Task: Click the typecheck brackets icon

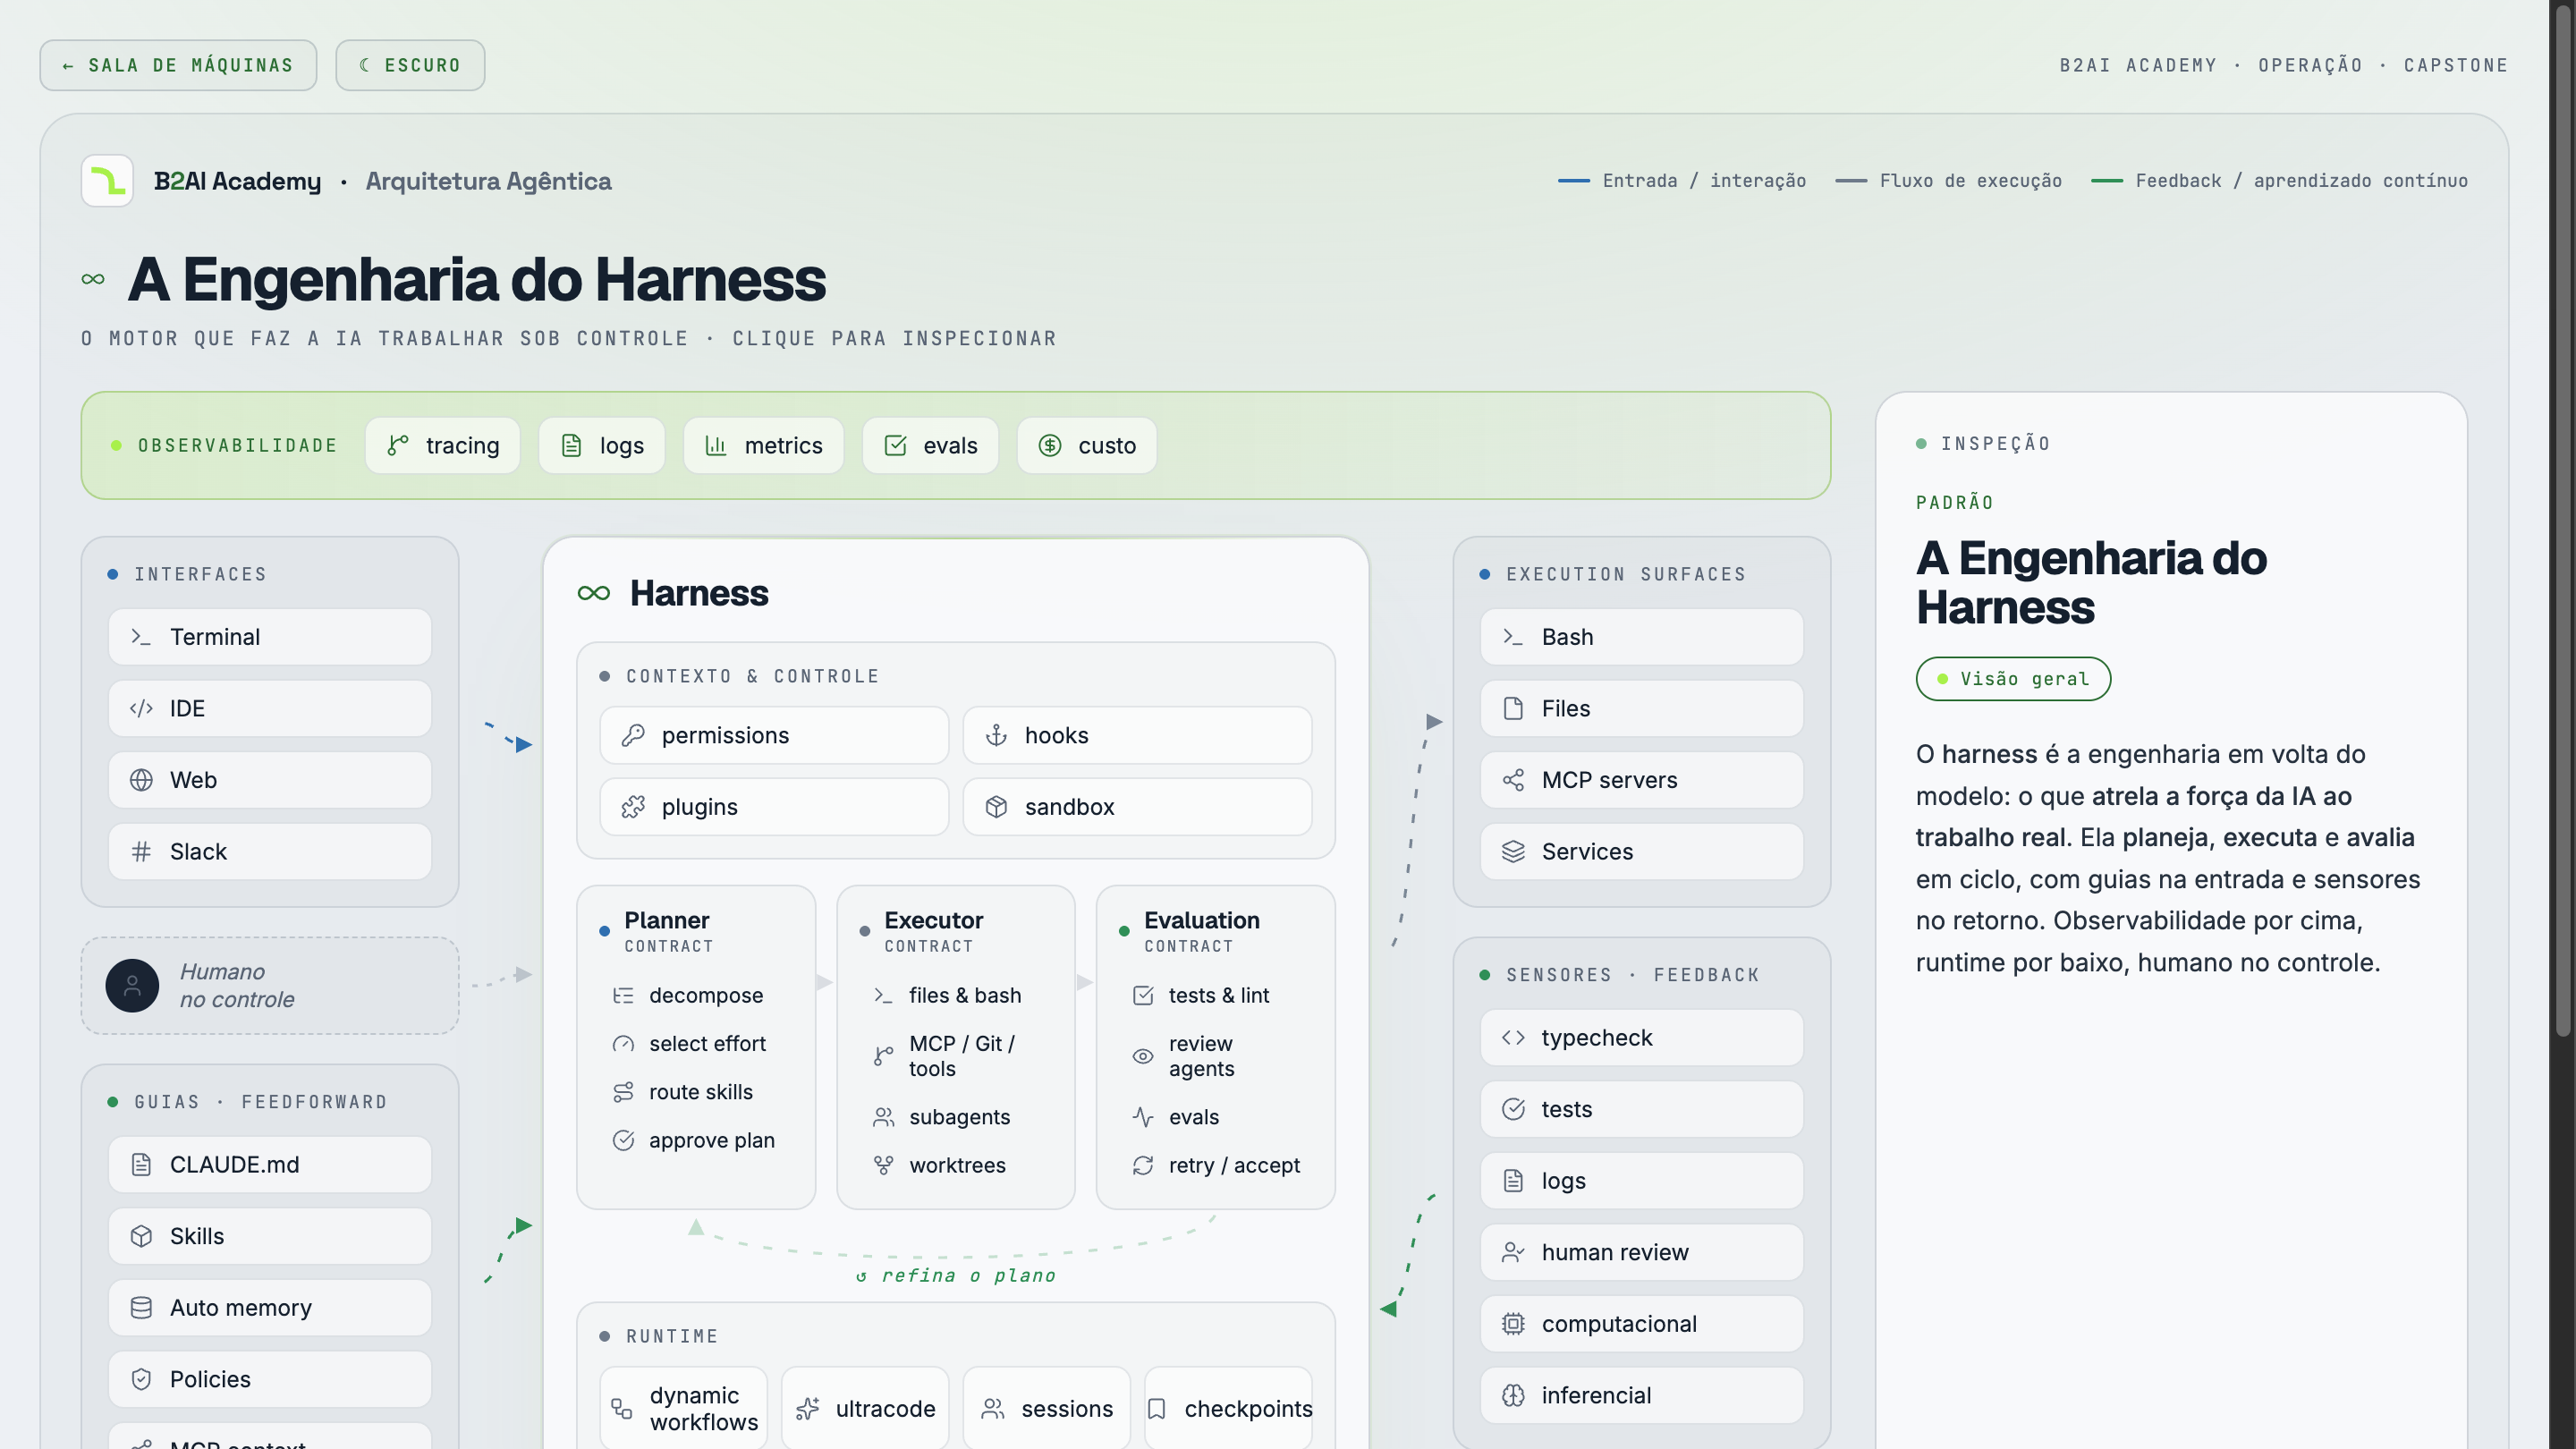Action: [x=1513, y=1038]
